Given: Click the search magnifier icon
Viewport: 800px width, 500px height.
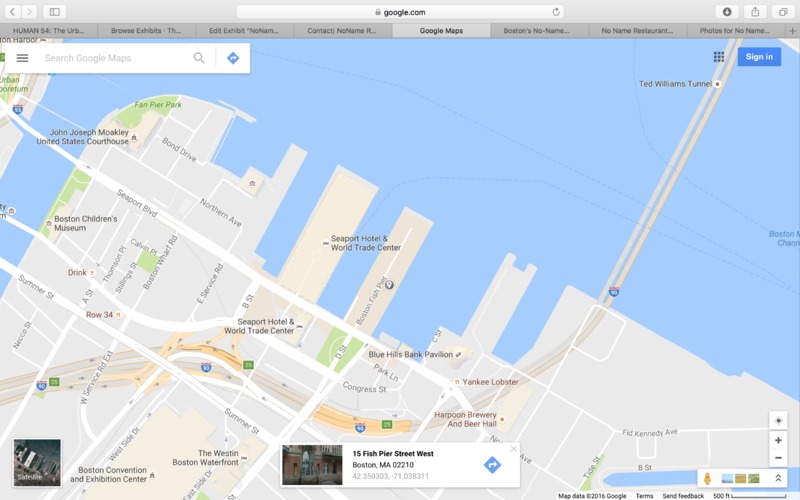Looking at the screenshot, I should pos(199,58).
